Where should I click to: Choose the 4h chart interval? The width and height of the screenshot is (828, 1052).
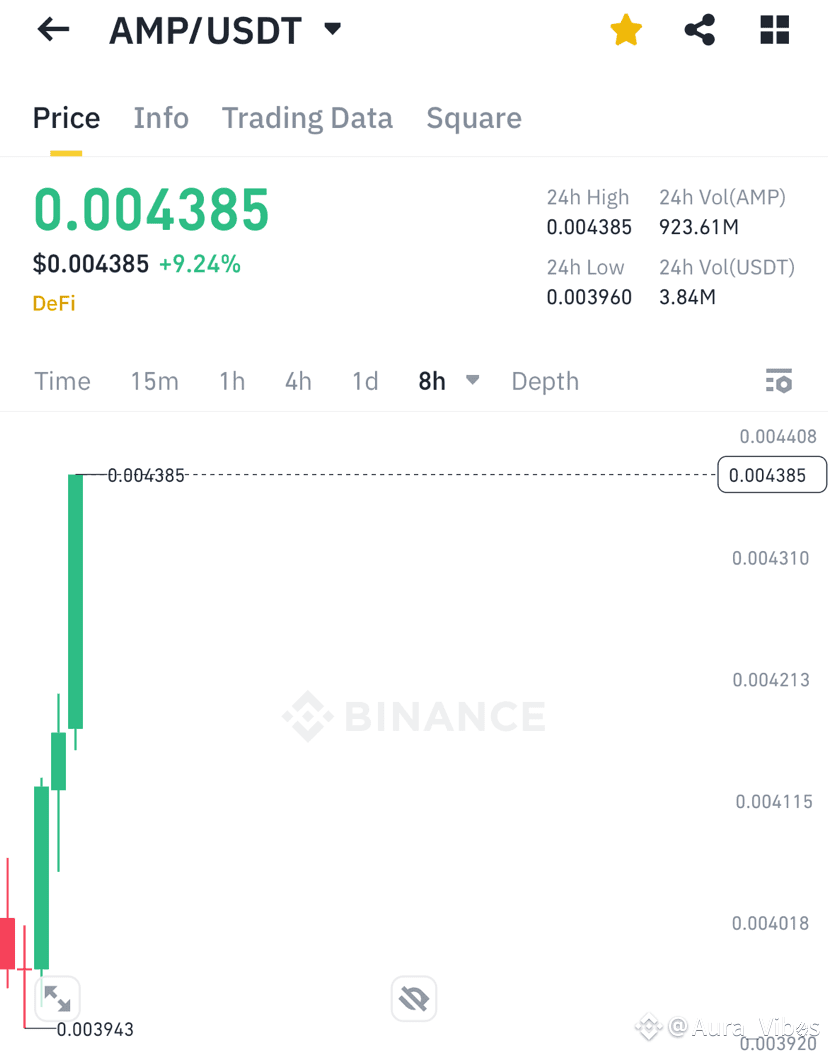pyautogui.click(x=298, y=381)
